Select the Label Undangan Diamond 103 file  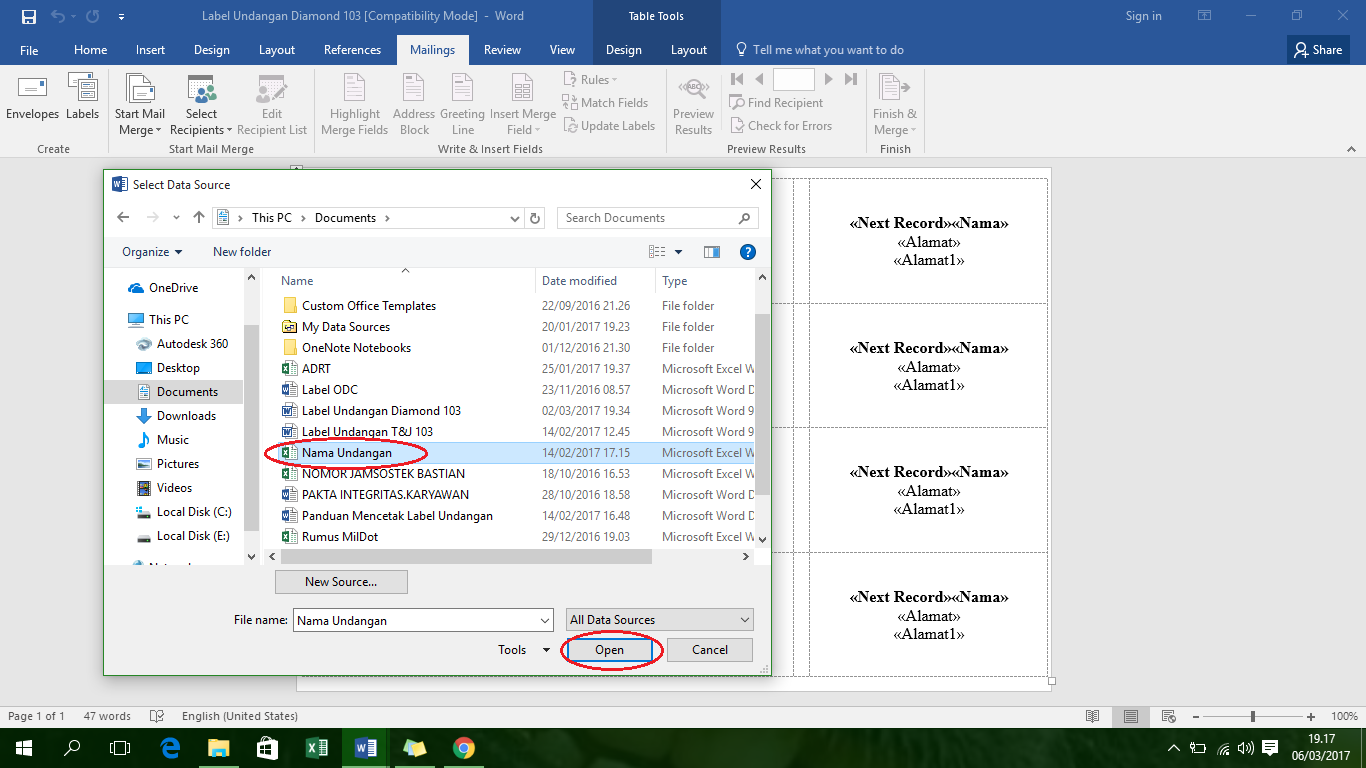click(381, 411)
